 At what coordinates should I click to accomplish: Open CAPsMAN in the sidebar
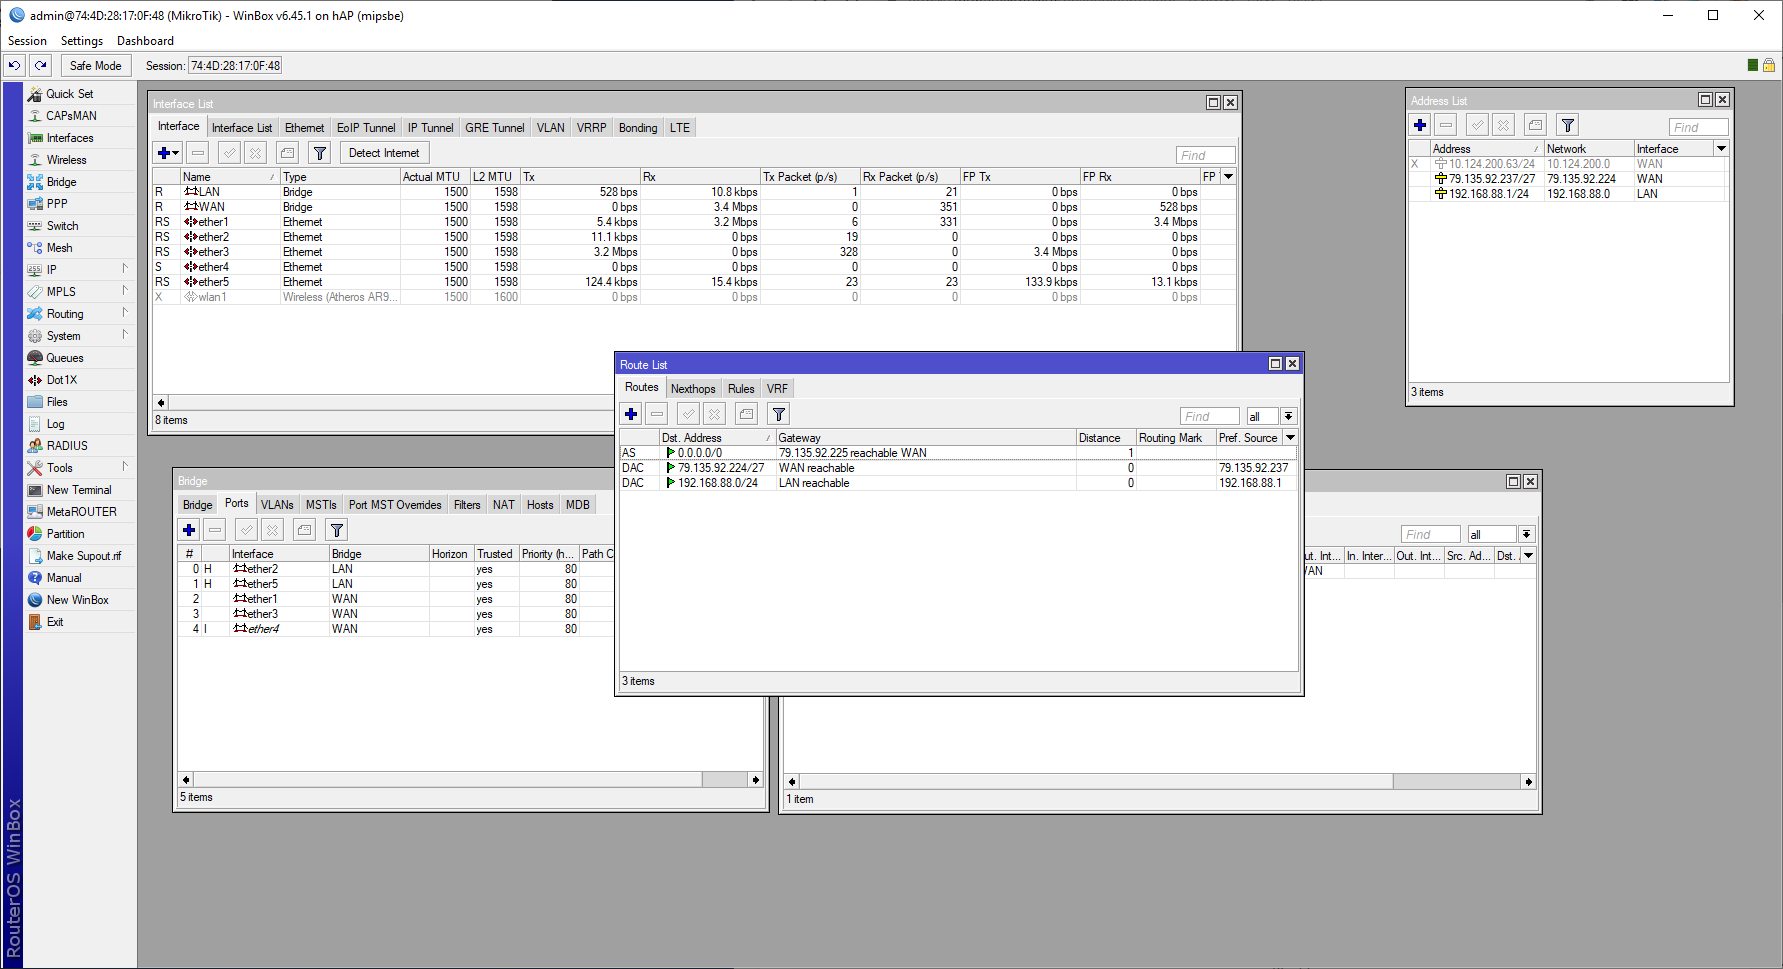click(71, 116)
